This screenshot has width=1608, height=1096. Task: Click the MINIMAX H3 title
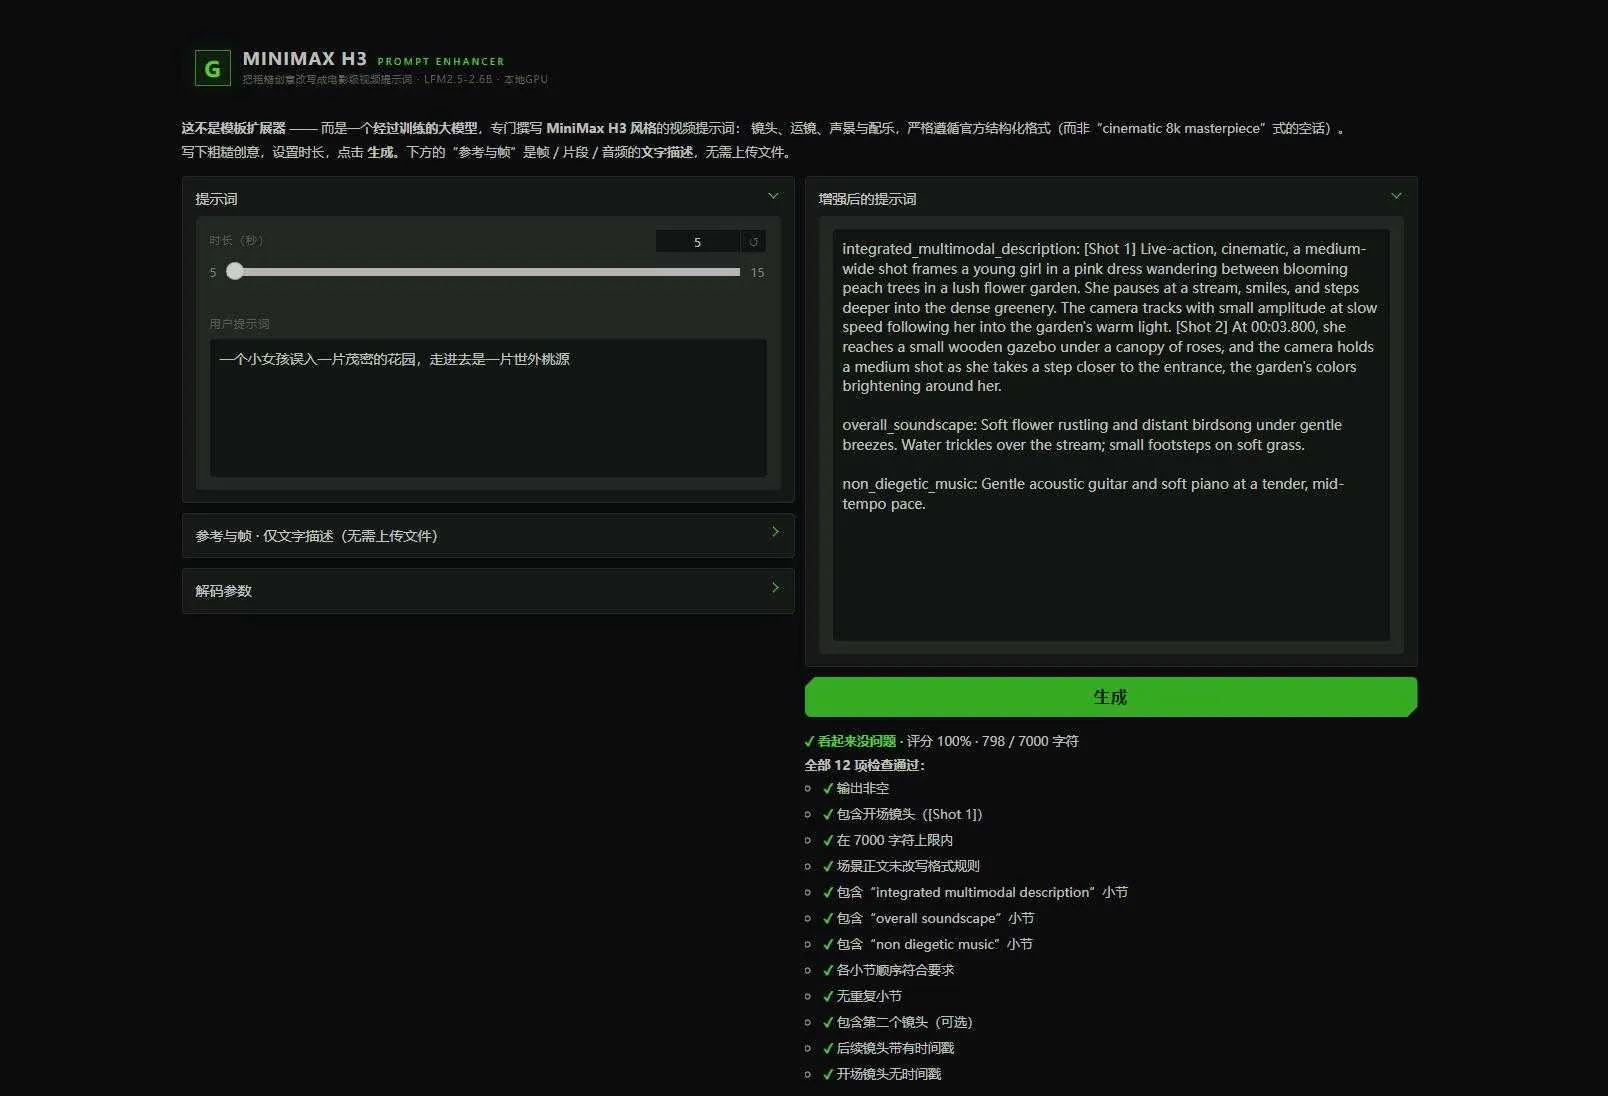coord(304,59)
